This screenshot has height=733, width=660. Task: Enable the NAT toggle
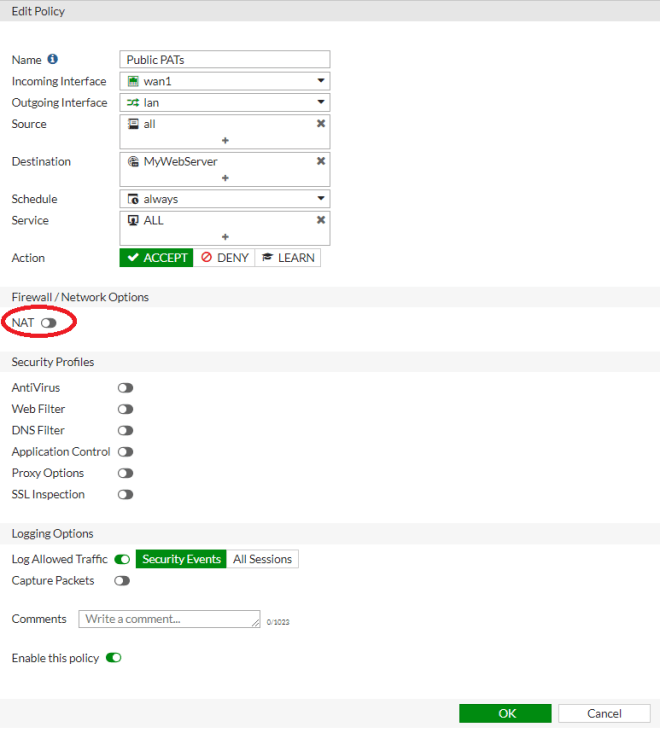tap(48, 323)
